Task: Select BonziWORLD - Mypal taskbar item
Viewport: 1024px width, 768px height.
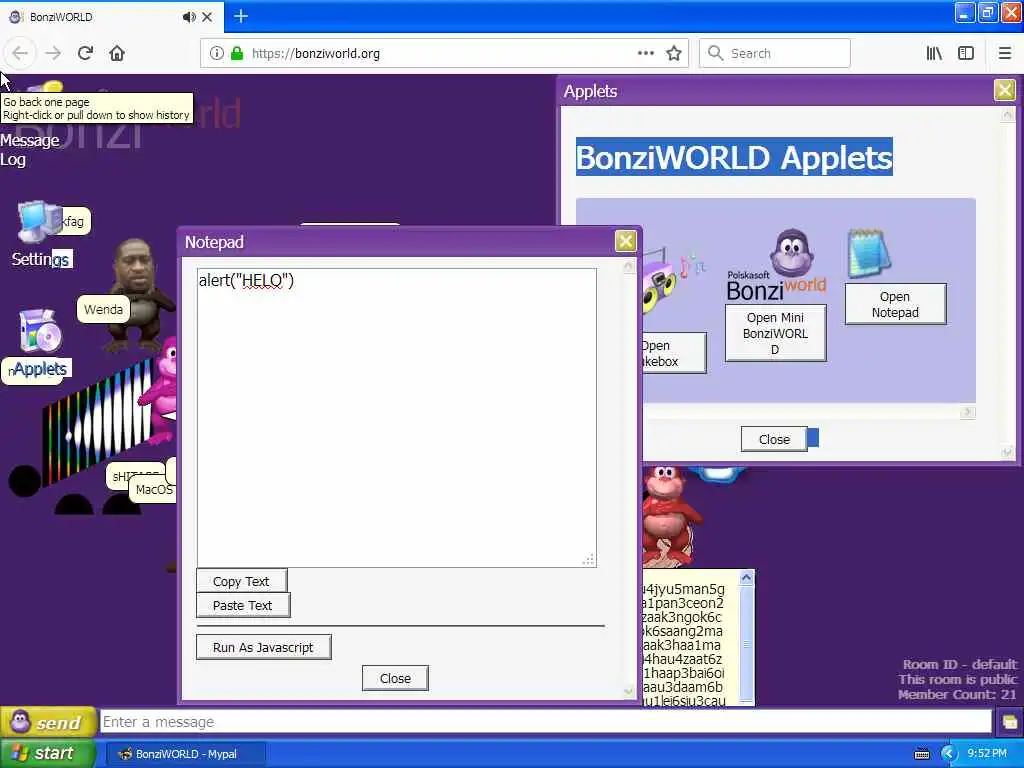Action: [185, 754]
